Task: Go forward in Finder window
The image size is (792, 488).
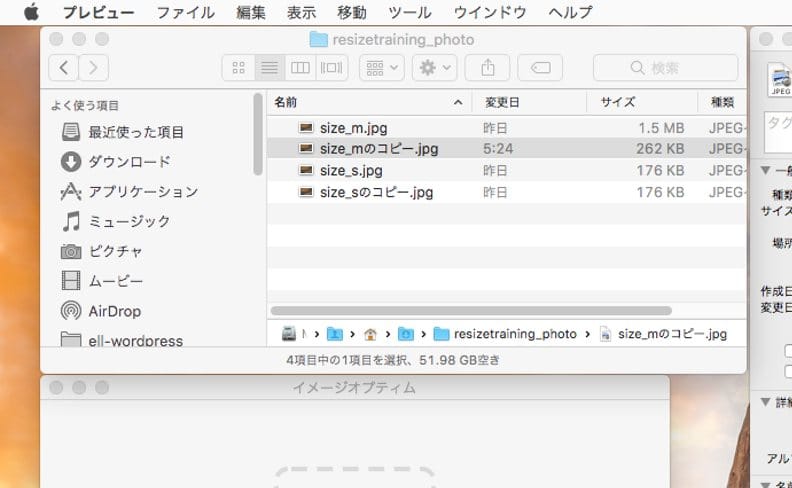Action: click(x=93, y=67)
